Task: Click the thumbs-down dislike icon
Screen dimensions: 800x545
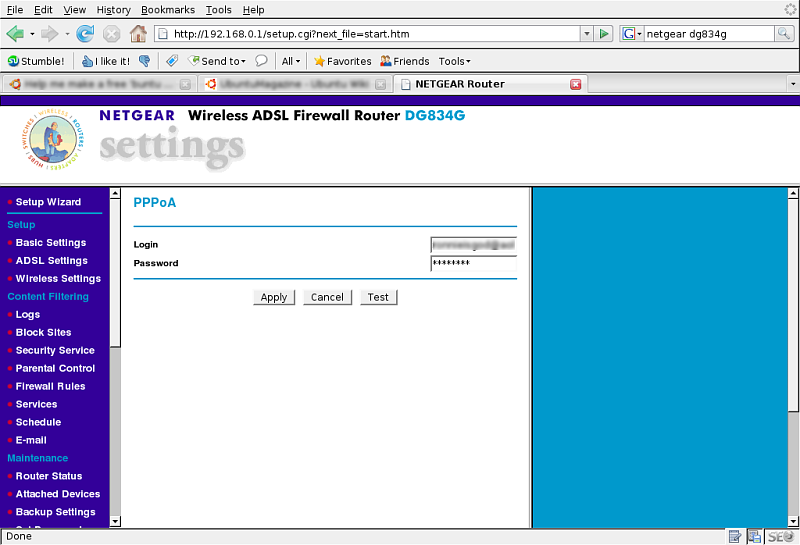Action: [x=145, y=61]
